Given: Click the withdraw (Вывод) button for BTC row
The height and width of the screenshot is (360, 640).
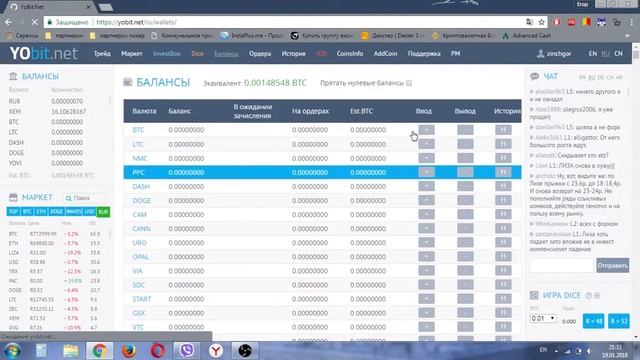Looking at the screenshot, I should pyautogui.click(x=465, y=130).
